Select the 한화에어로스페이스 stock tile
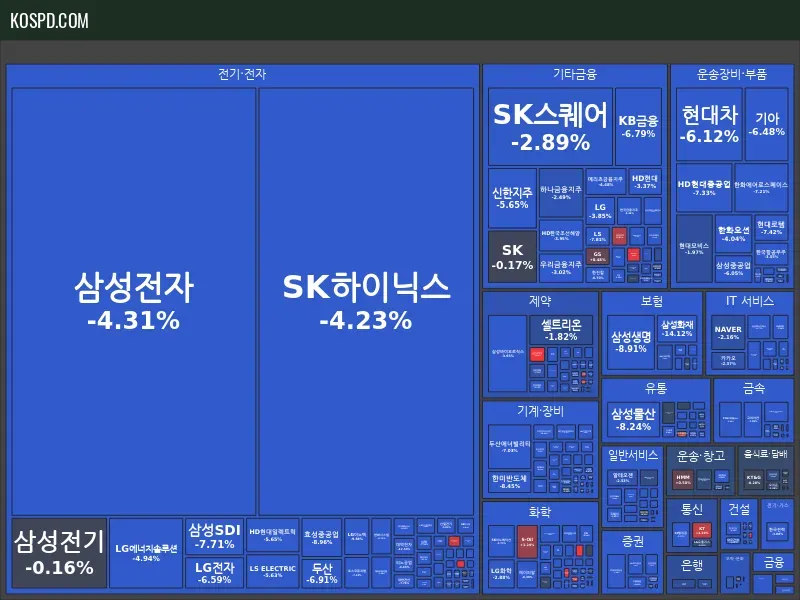Image resolution: width=800 pixels, height=600 pixels. [761, 188]
